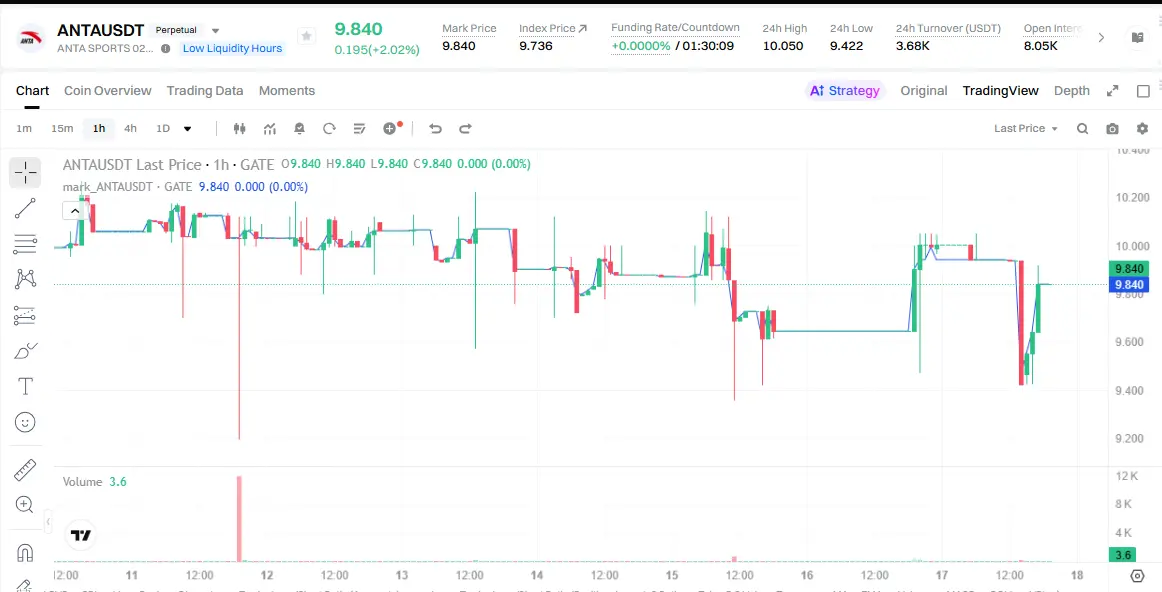
Task: Click the Perpetual contract label
Action: [176, 30]
